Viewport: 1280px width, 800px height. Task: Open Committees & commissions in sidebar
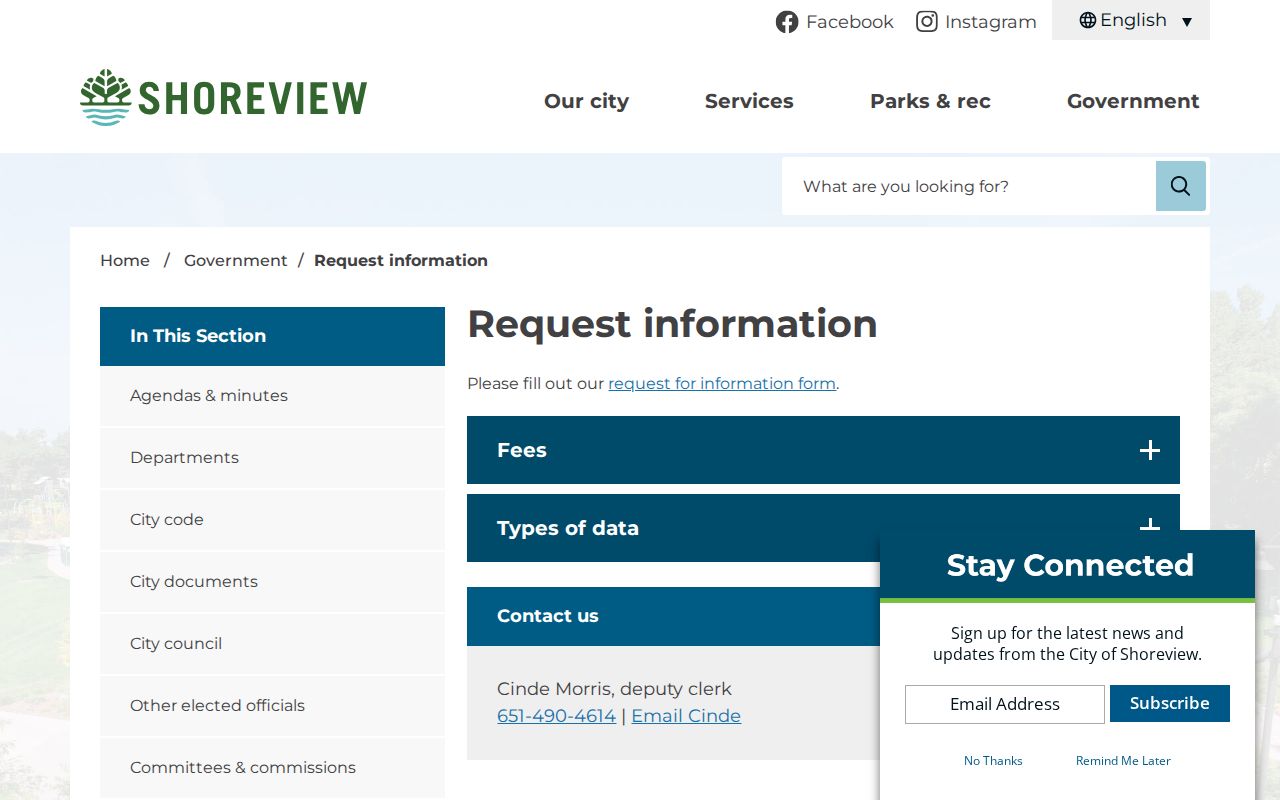[272, 768]
